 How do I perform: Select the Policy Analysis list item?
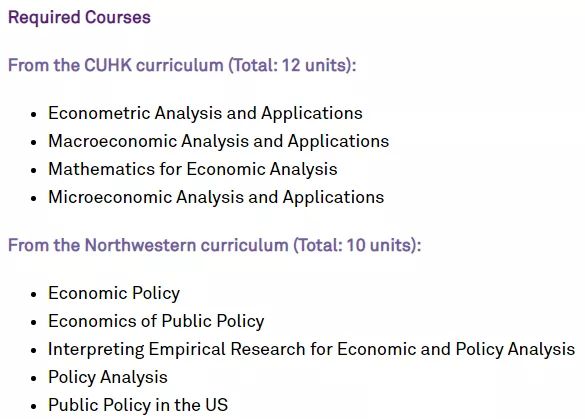click(108, 378)
